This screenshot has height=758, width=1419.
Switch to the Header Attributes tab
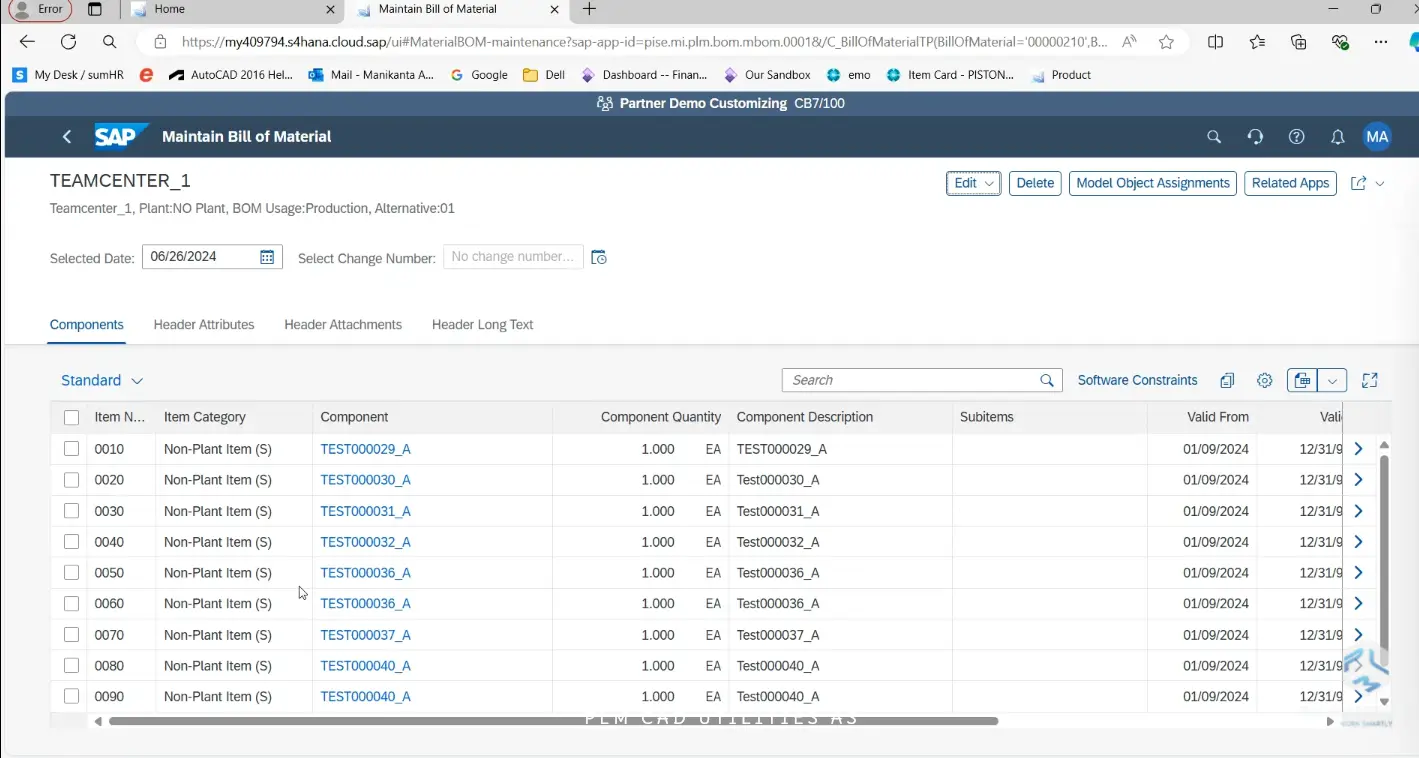click(x=204, y=325)
